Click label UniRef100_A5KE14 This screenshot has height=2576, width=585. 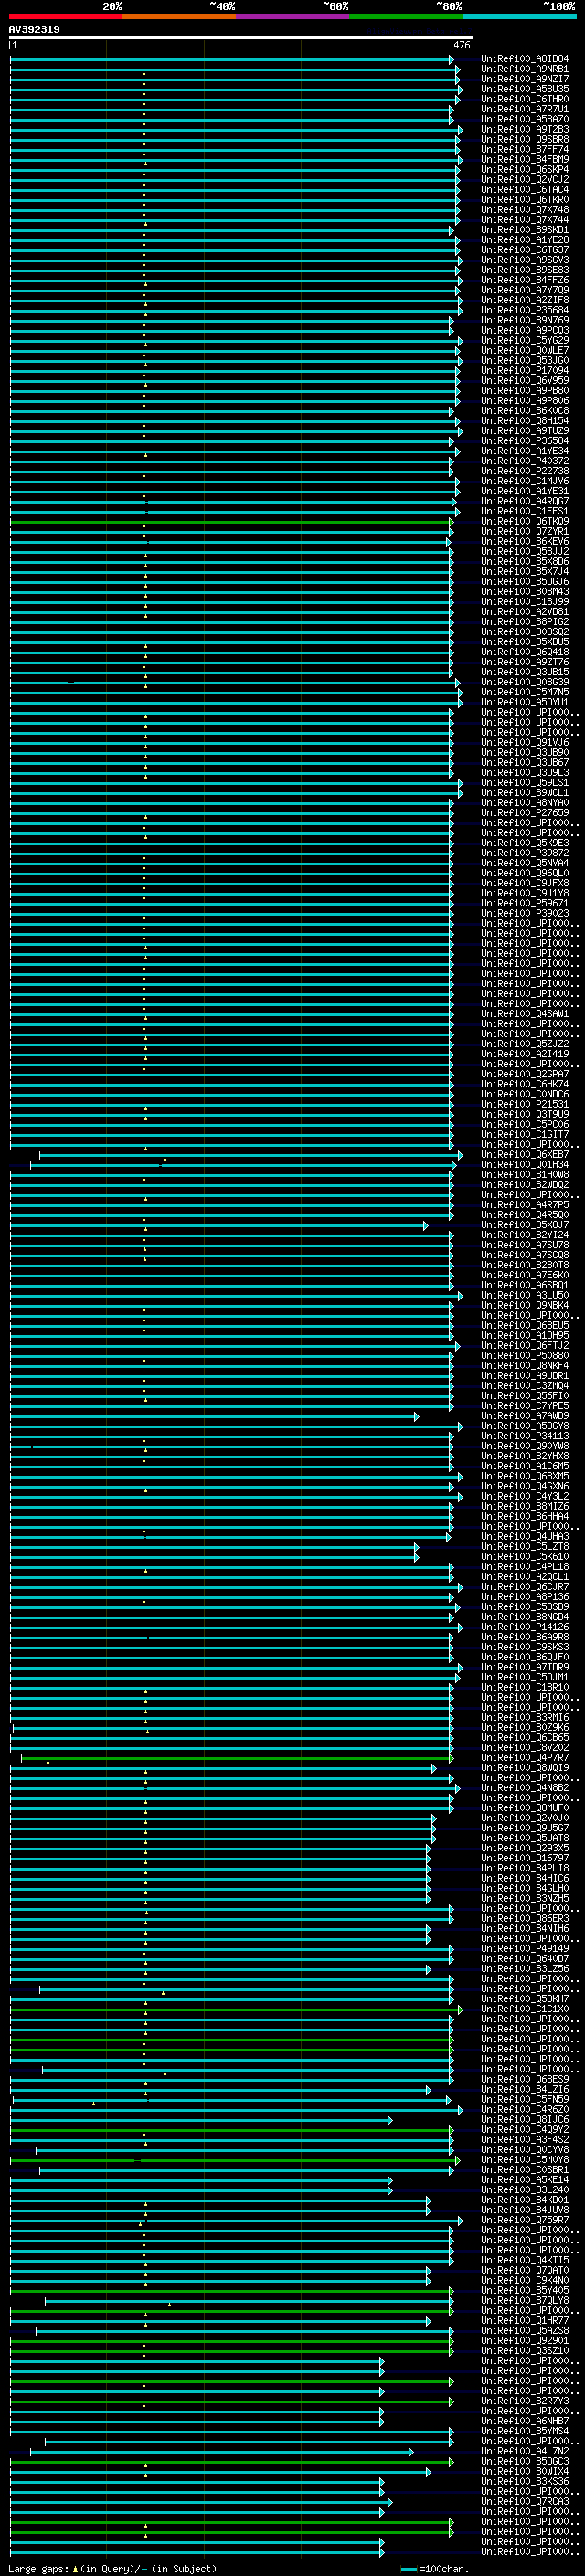(x=525, y=2180)
